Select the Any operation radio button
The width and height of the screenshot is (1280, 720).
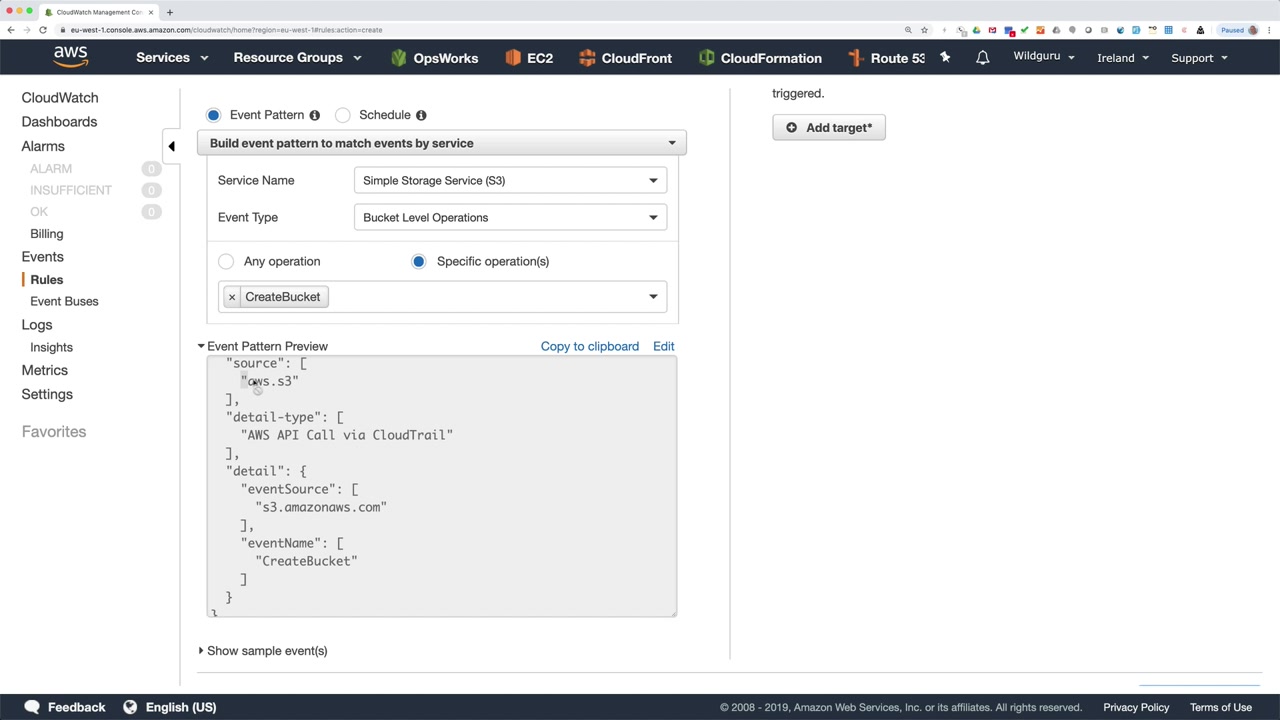click(226, 262)
